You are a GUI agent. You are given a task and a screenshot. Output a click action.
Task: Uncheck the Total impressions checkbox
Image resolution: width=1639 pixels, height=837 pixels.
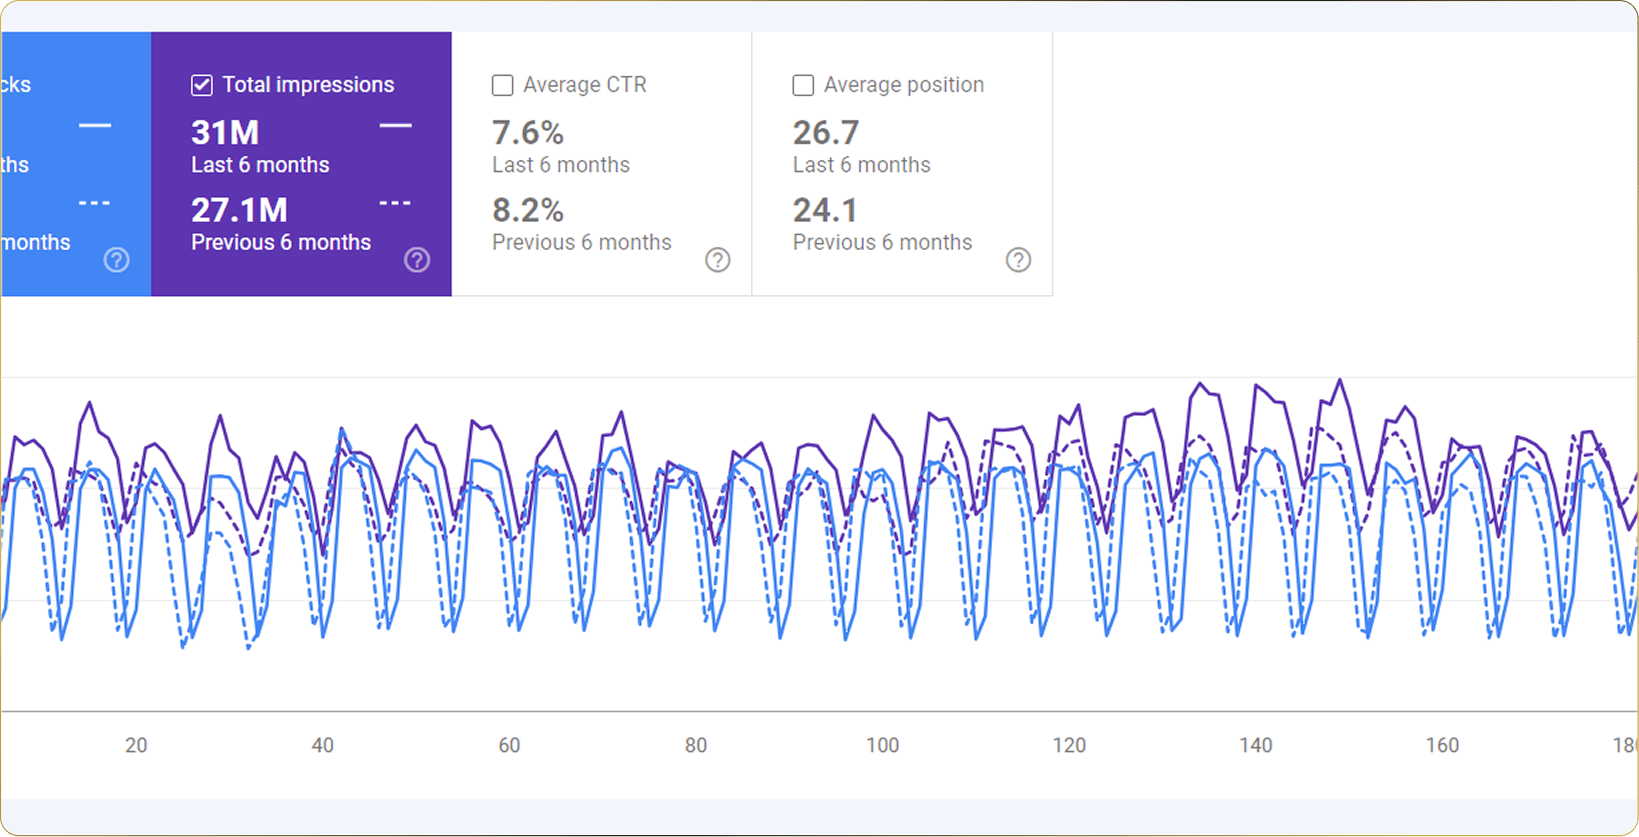tap(202, 85)
